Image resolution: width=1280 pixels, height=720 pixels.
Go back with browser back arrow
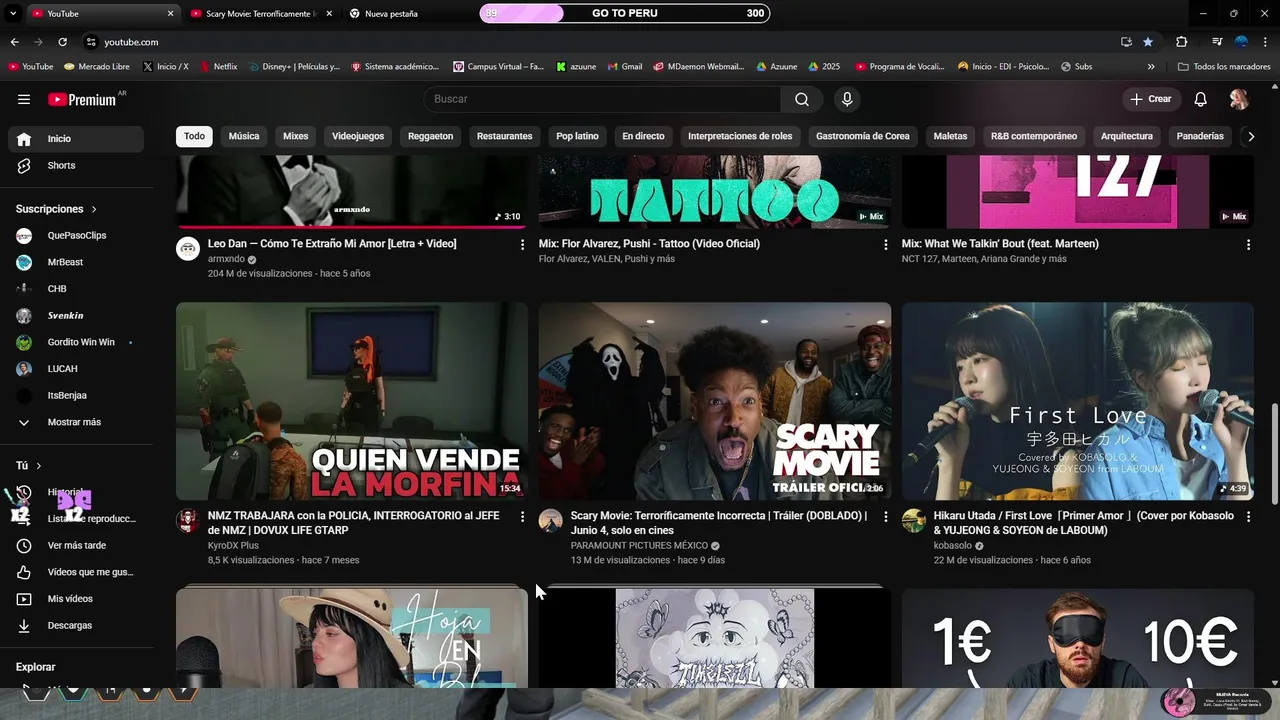click(x=14, y=42)
